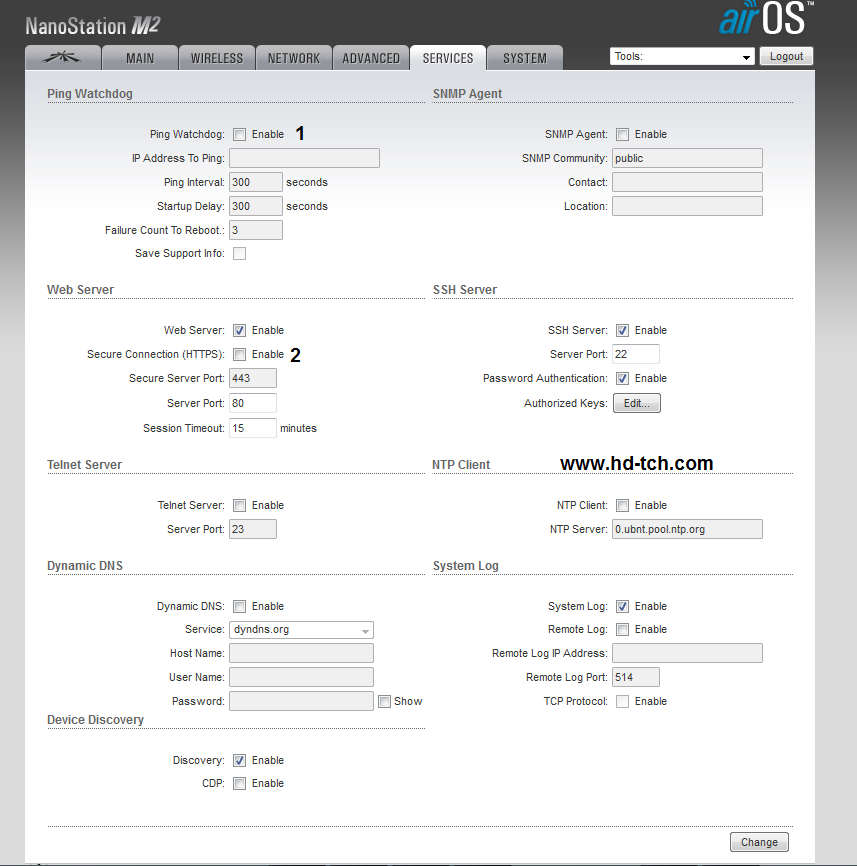Switch to the MAIN tab
The image size is (857, 866).
coord(140,58)
